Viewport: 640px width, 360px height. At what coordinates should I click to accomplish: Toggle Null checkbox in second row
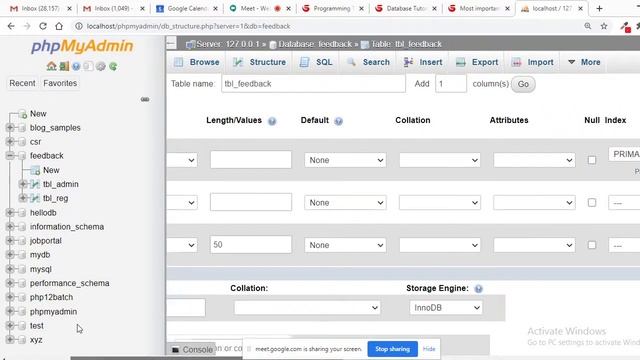click(x=592, y=202)
